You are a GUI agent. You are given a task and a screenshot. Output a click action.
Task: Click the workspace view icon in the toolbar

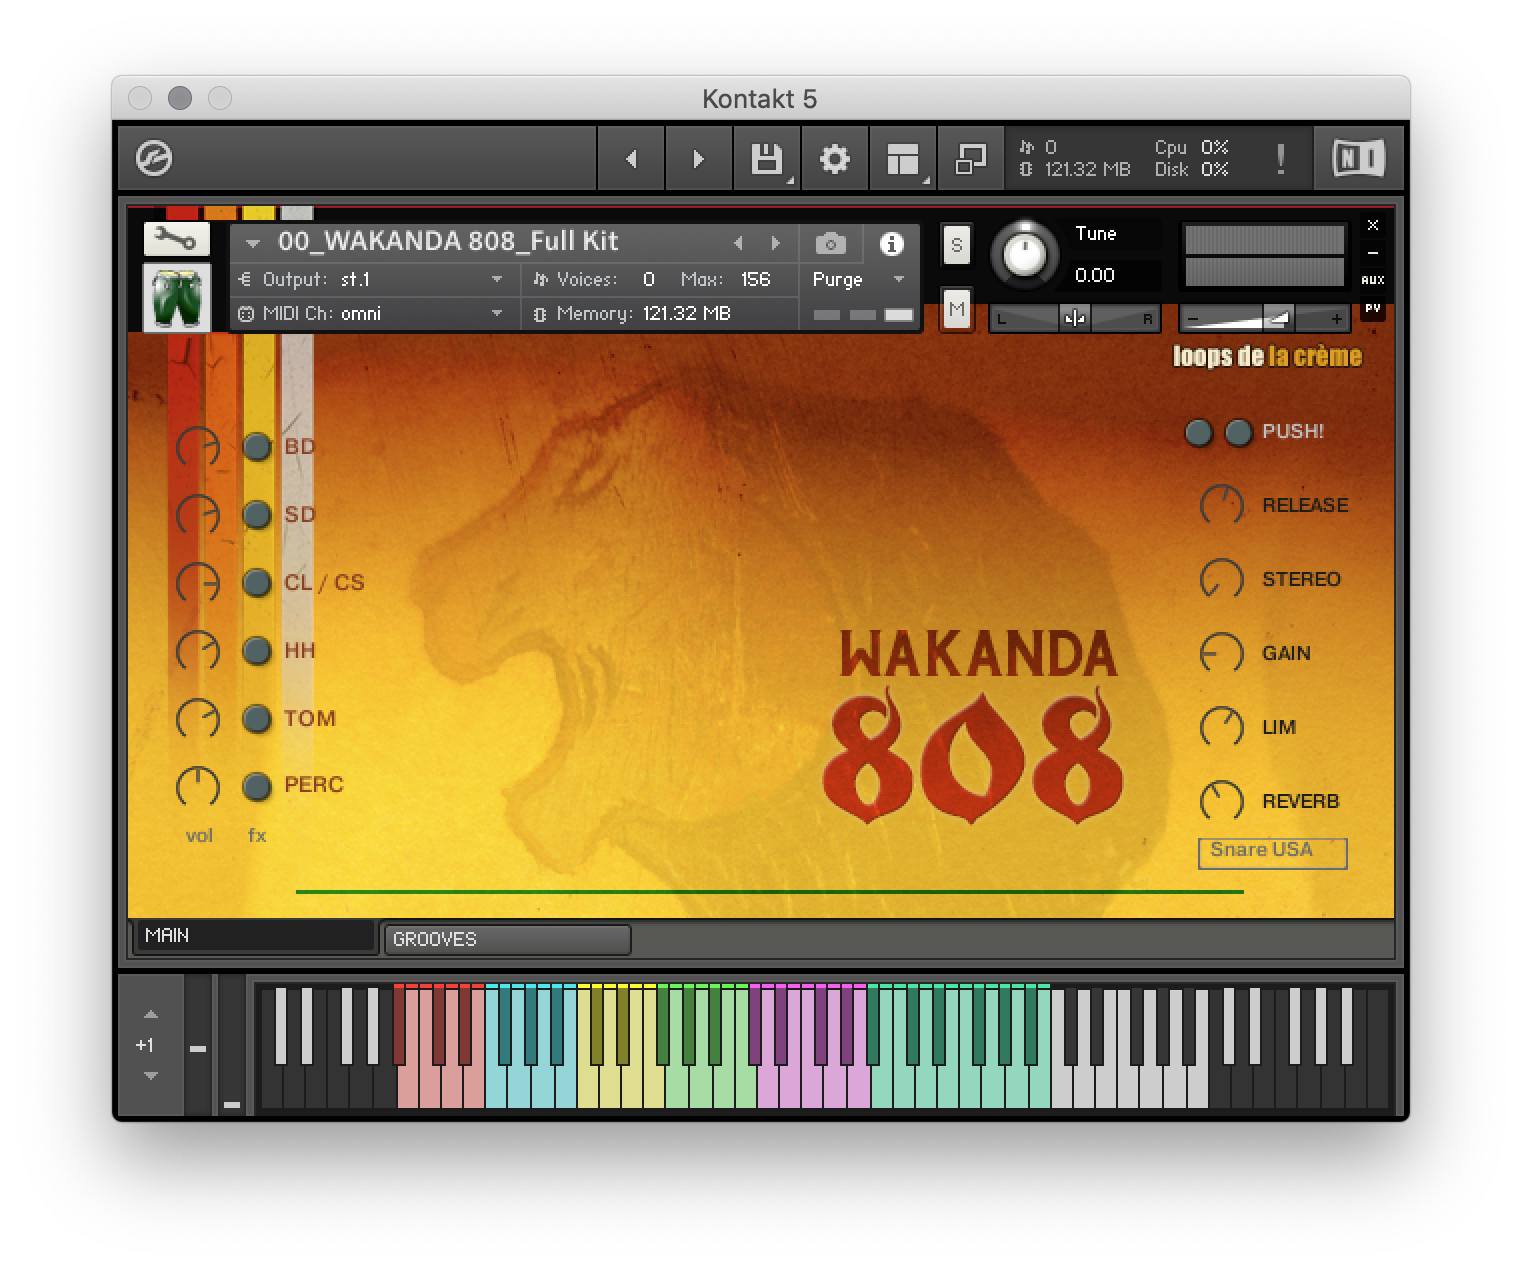point(902,158)
